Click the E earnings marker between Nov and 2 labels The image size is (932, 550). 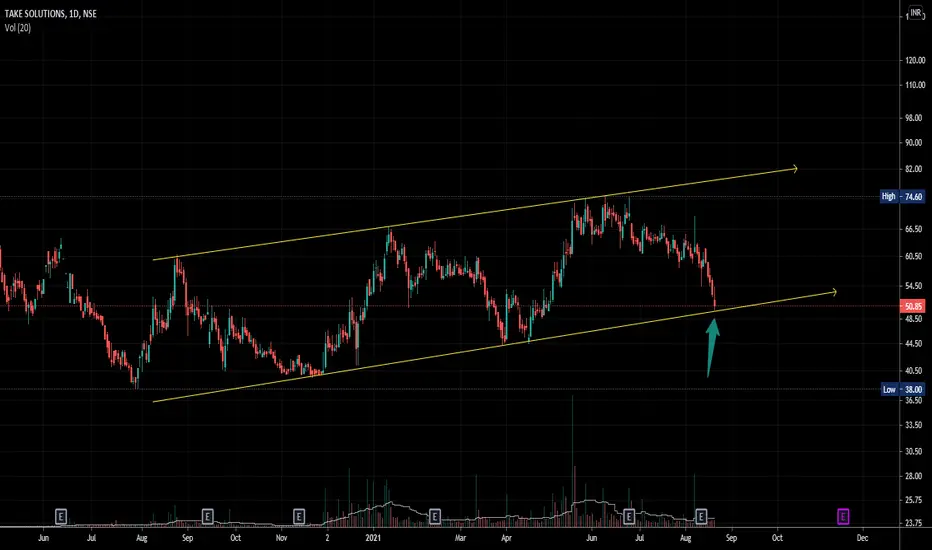pyautogui.click(x=299, y=516)
